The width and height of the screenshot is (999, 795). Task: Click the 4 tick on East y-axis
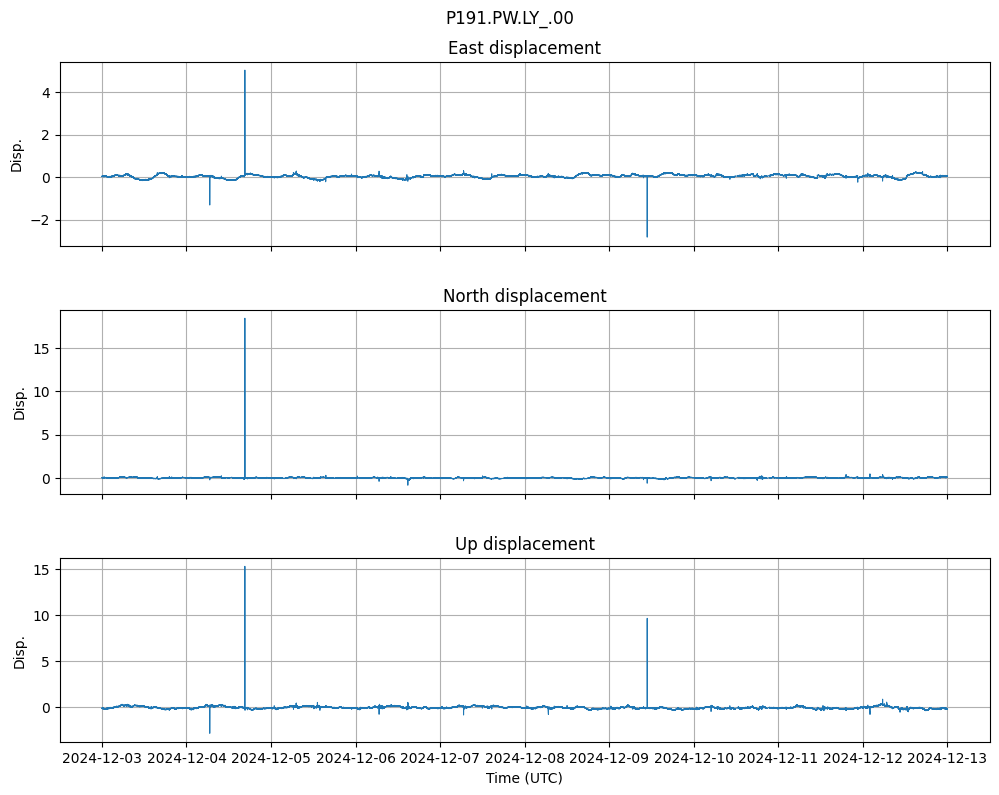[46, 92]
